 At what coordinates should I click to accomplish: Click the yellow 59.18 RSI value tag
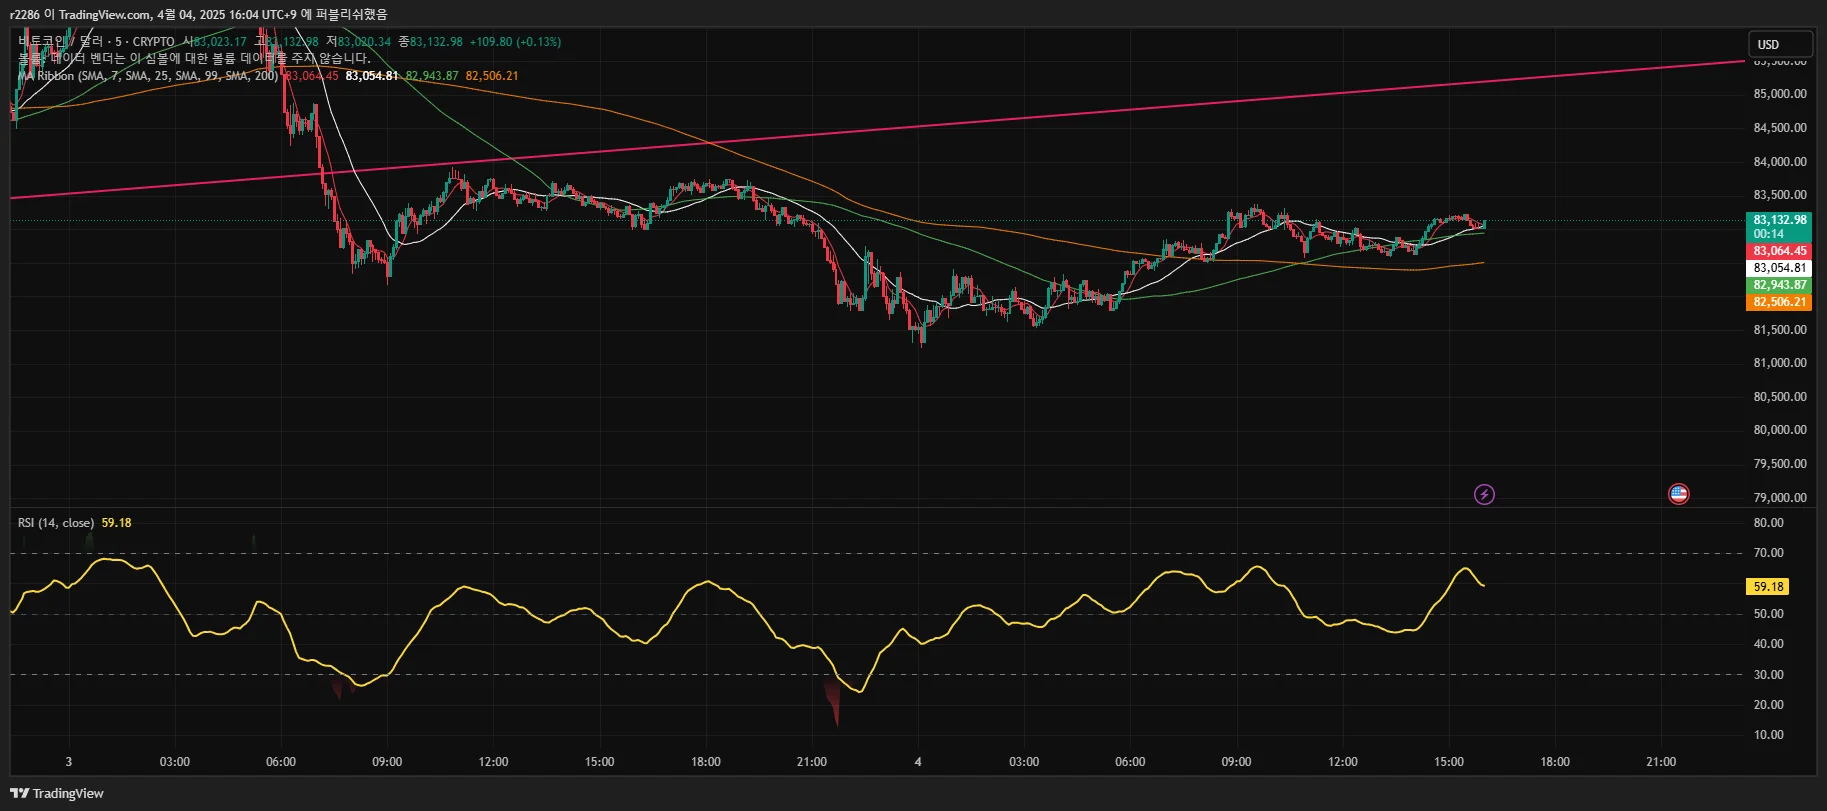[x=1768, y=587]
